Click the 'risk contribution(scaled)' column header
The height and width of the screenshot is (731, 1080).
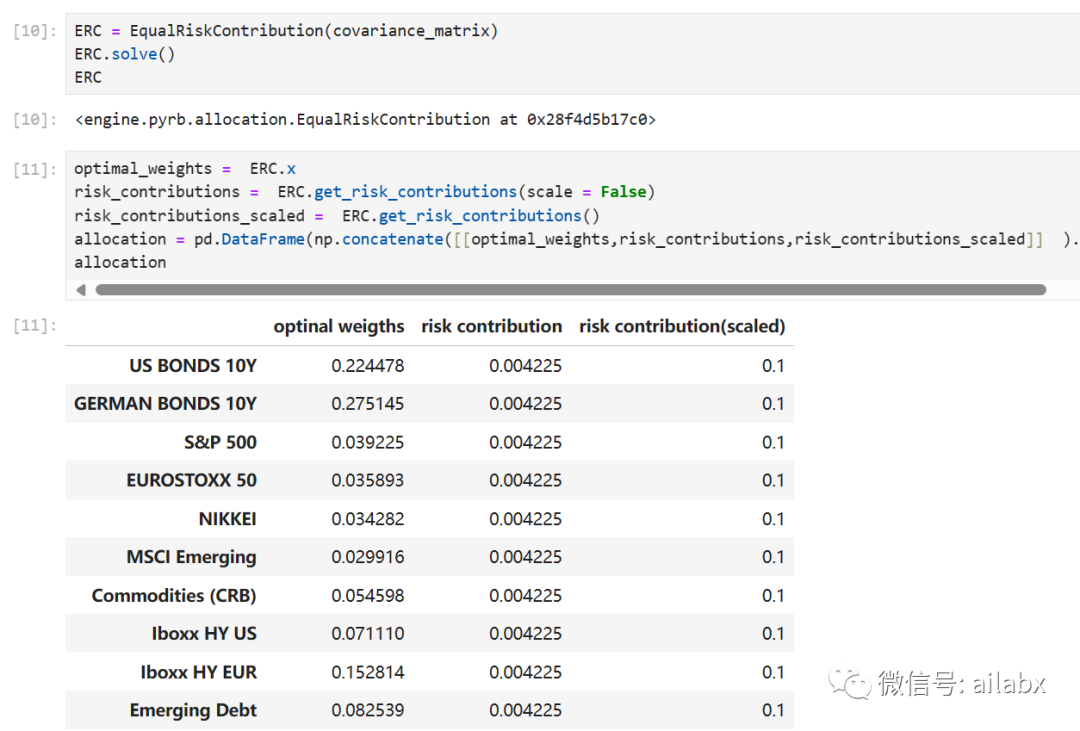(682, 326)
